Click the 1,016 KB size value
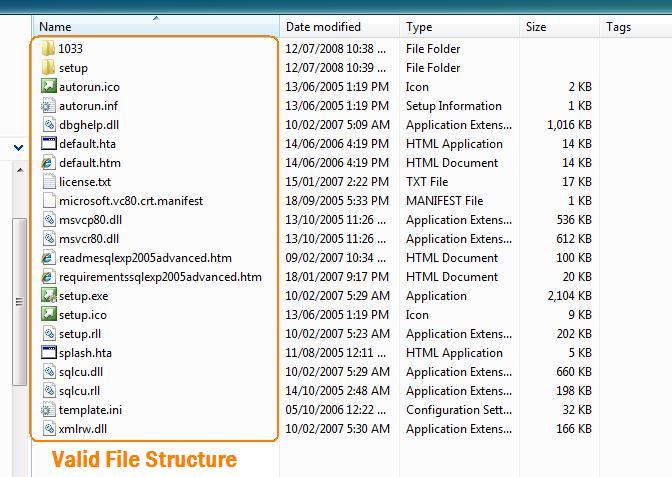Screen dimensions: 672x477 click(570, 125)
